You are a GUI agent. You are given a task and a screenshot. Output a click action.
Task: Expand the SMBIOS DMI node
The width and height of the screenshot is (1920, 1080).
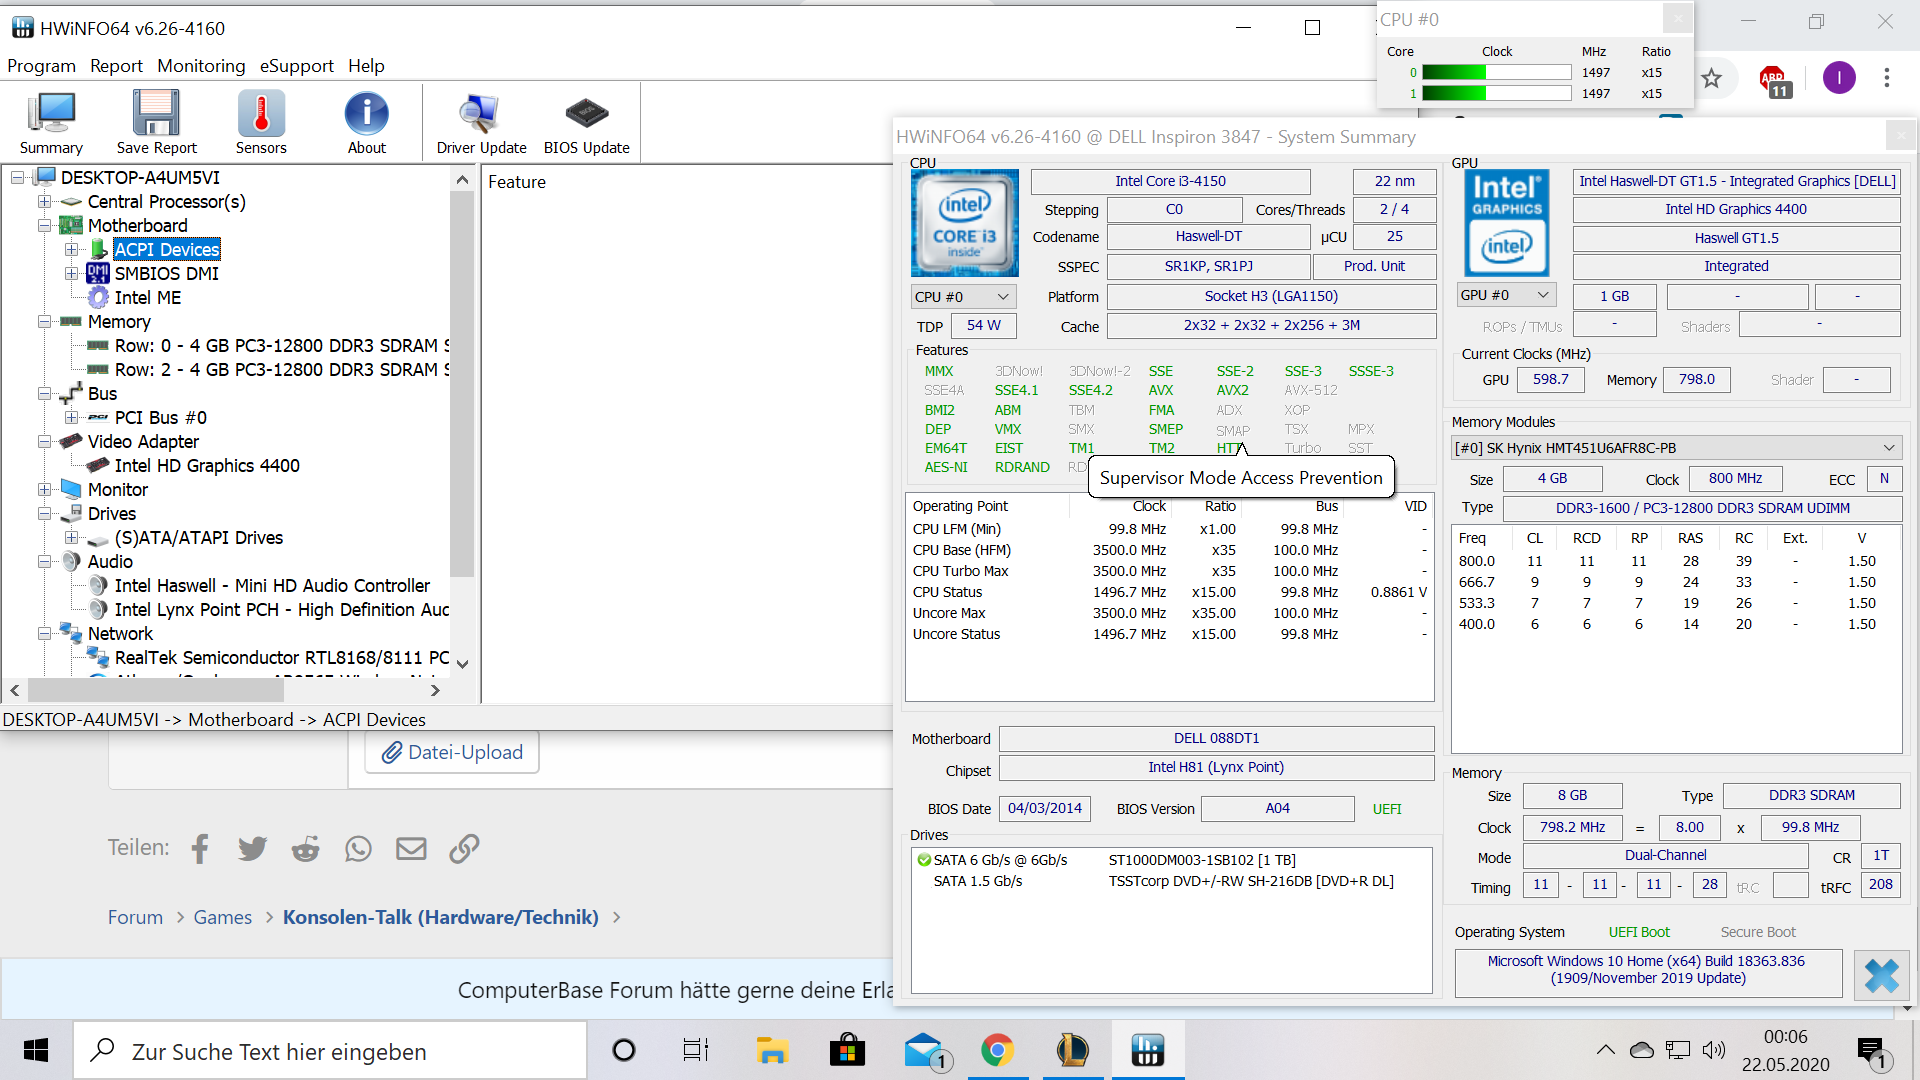[71, 273]
